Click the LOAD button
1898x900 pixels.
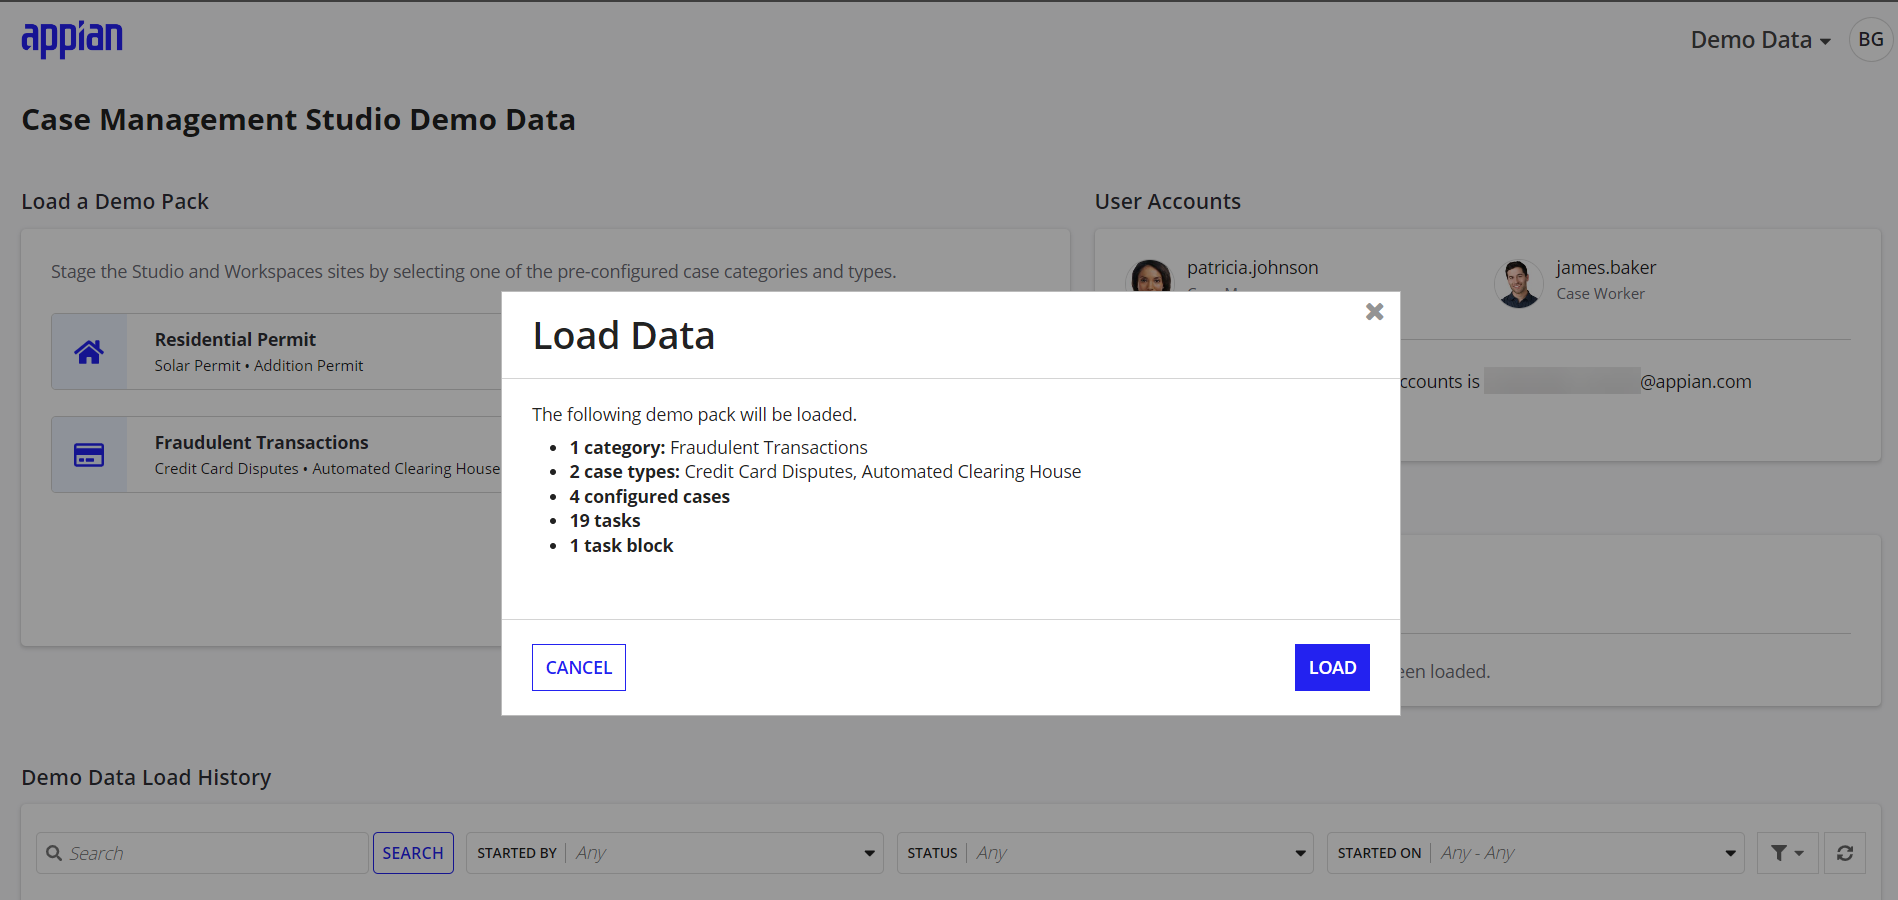click(1332, 667)
